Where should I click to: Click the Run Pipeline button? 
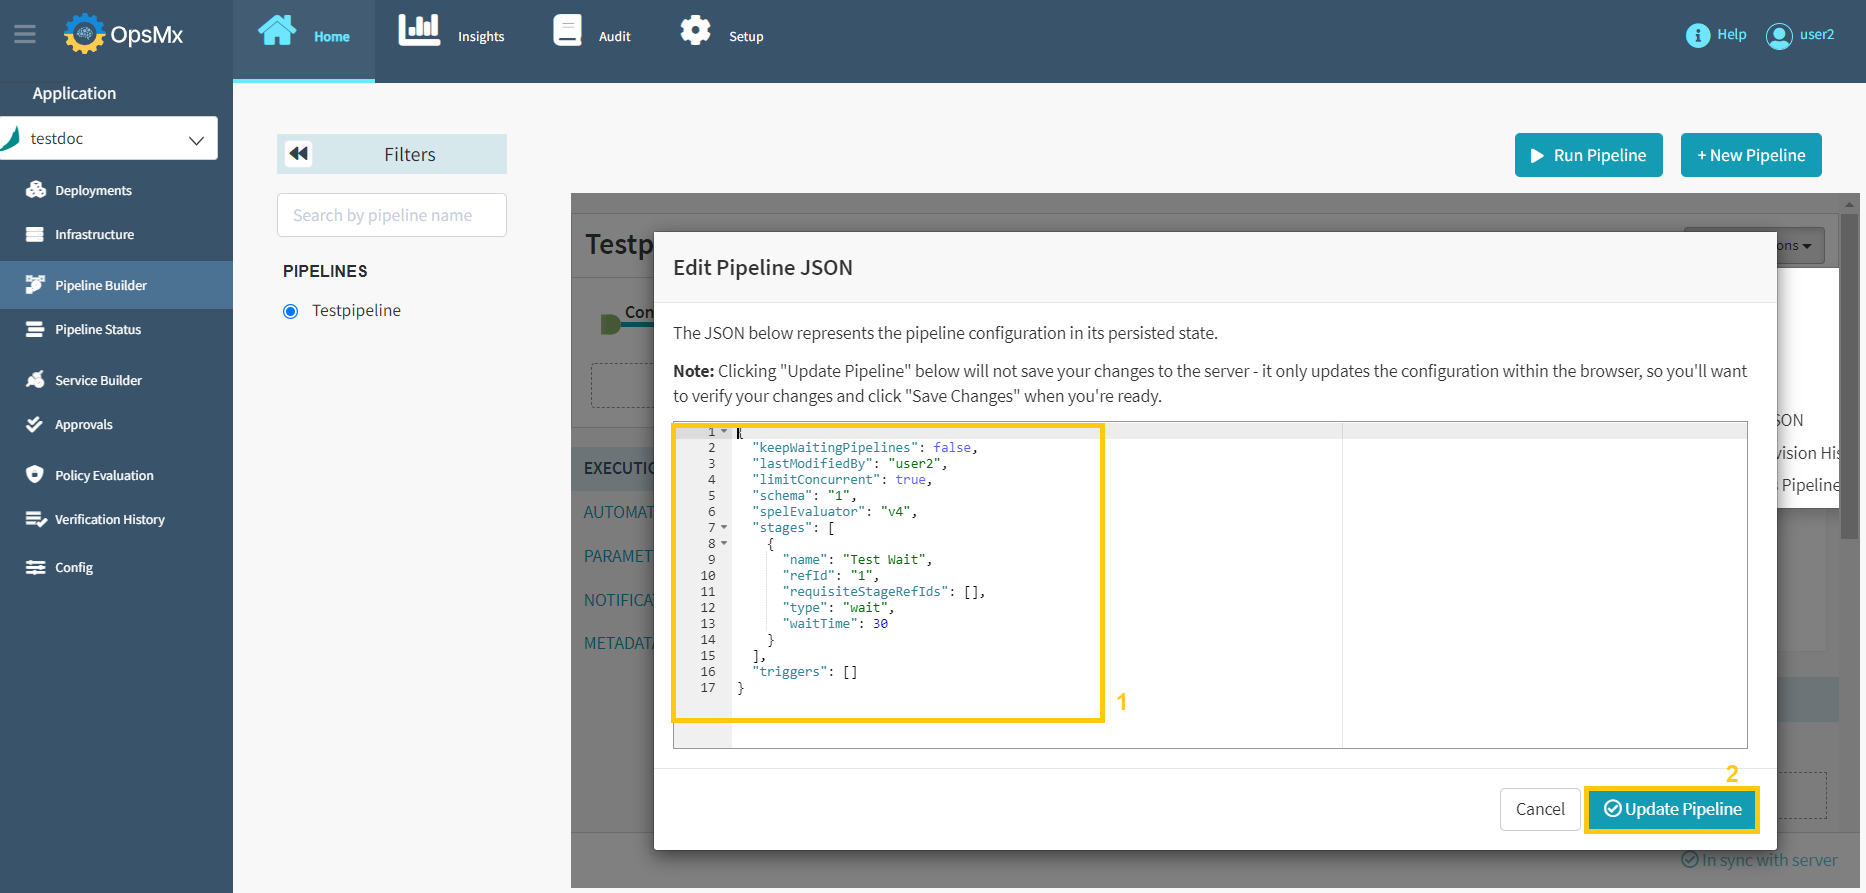1588,155
